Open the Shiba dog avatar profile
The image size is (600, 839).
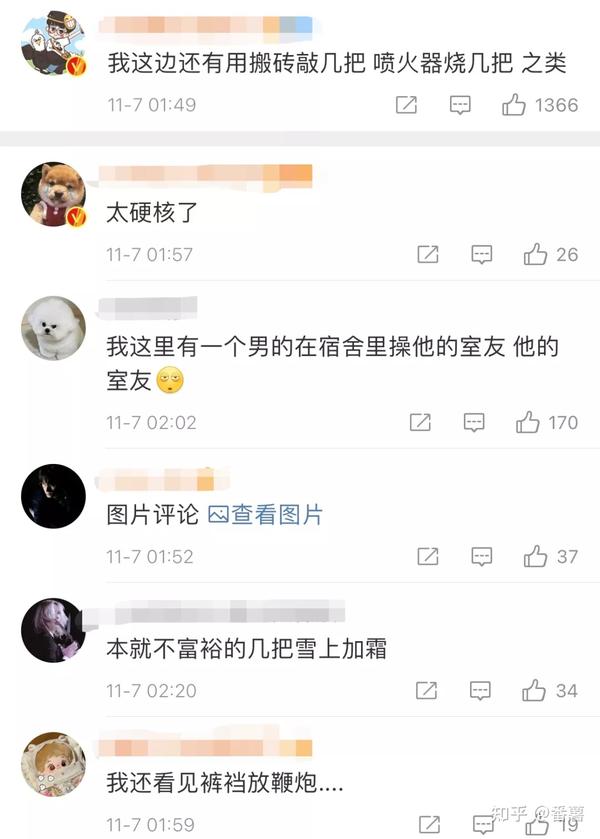pyautogui.click(x=54, y=194)
